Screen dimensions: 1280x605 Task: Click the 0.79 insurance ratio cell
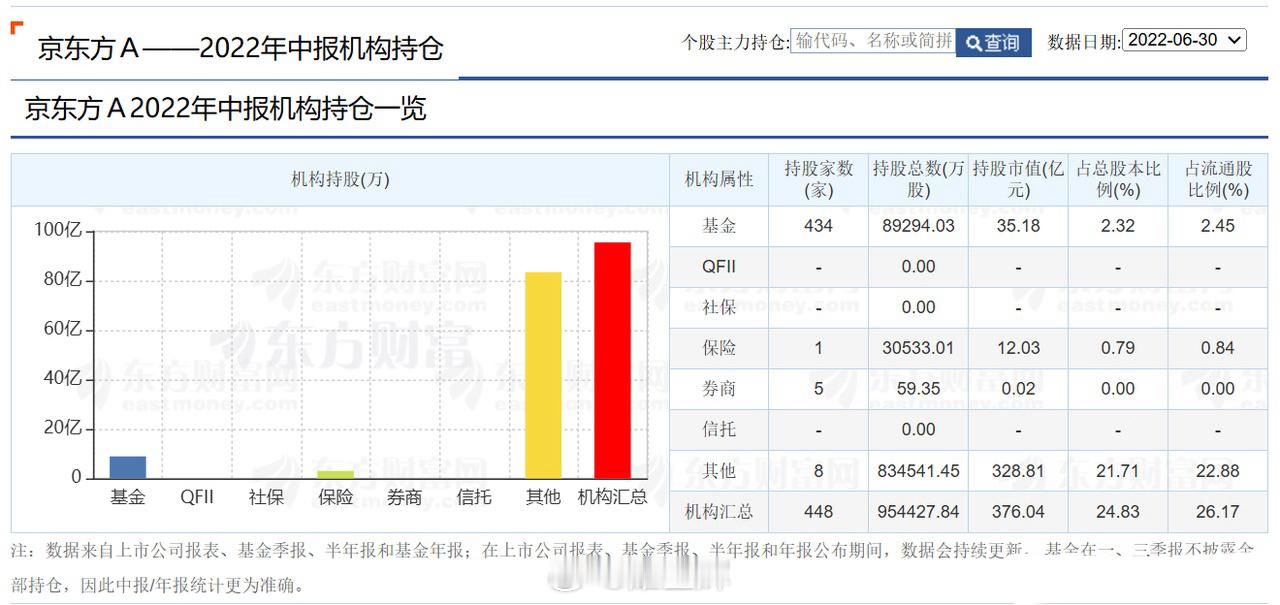[x=1118, y=348]
